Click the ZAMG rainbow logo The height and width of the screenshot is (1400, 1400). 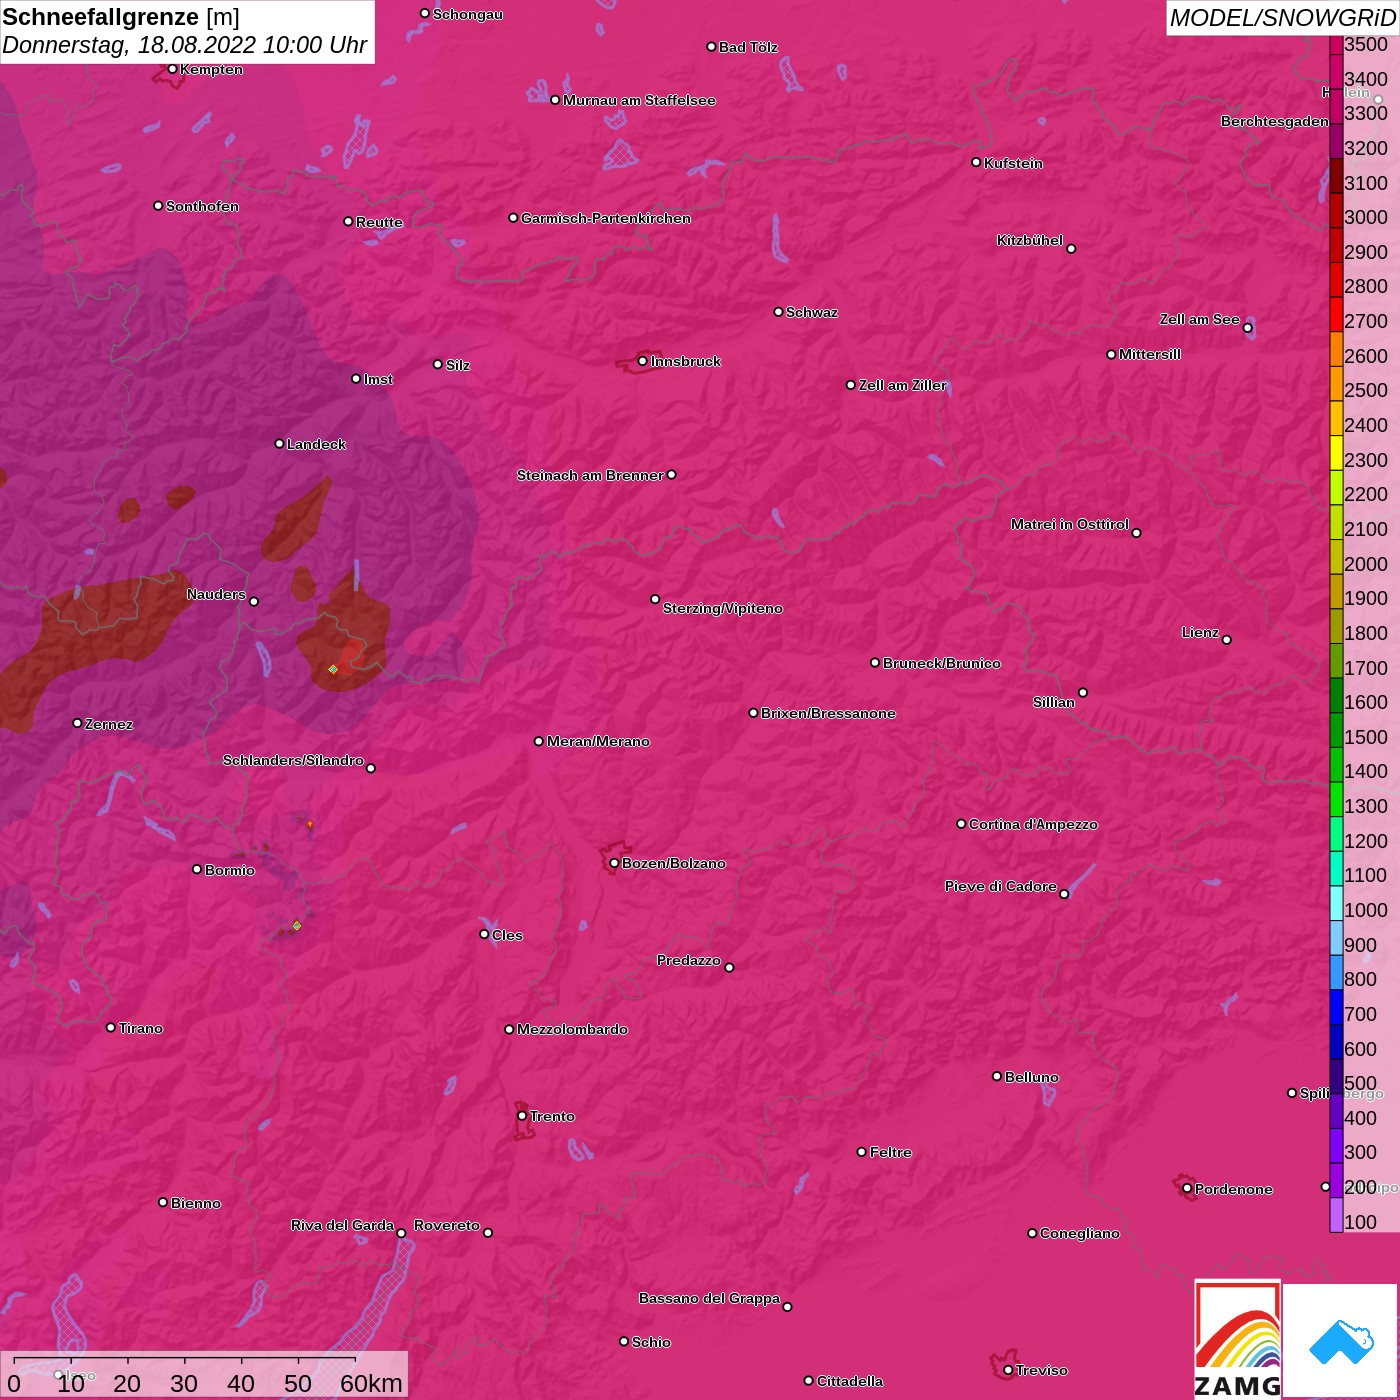click(x=1237, y=1339)
